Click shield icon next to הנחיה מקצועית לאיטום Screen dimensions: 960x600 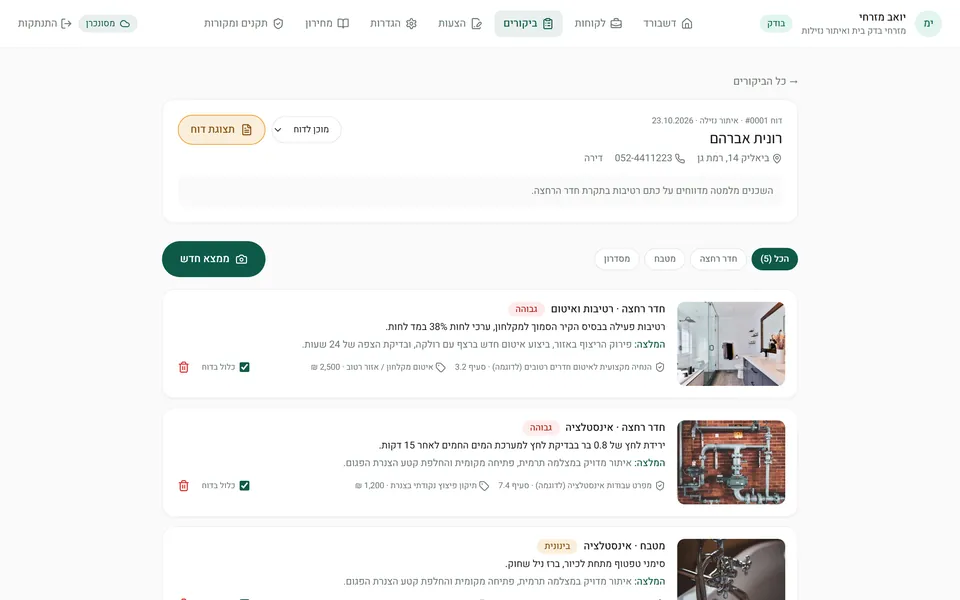[660, 367]
